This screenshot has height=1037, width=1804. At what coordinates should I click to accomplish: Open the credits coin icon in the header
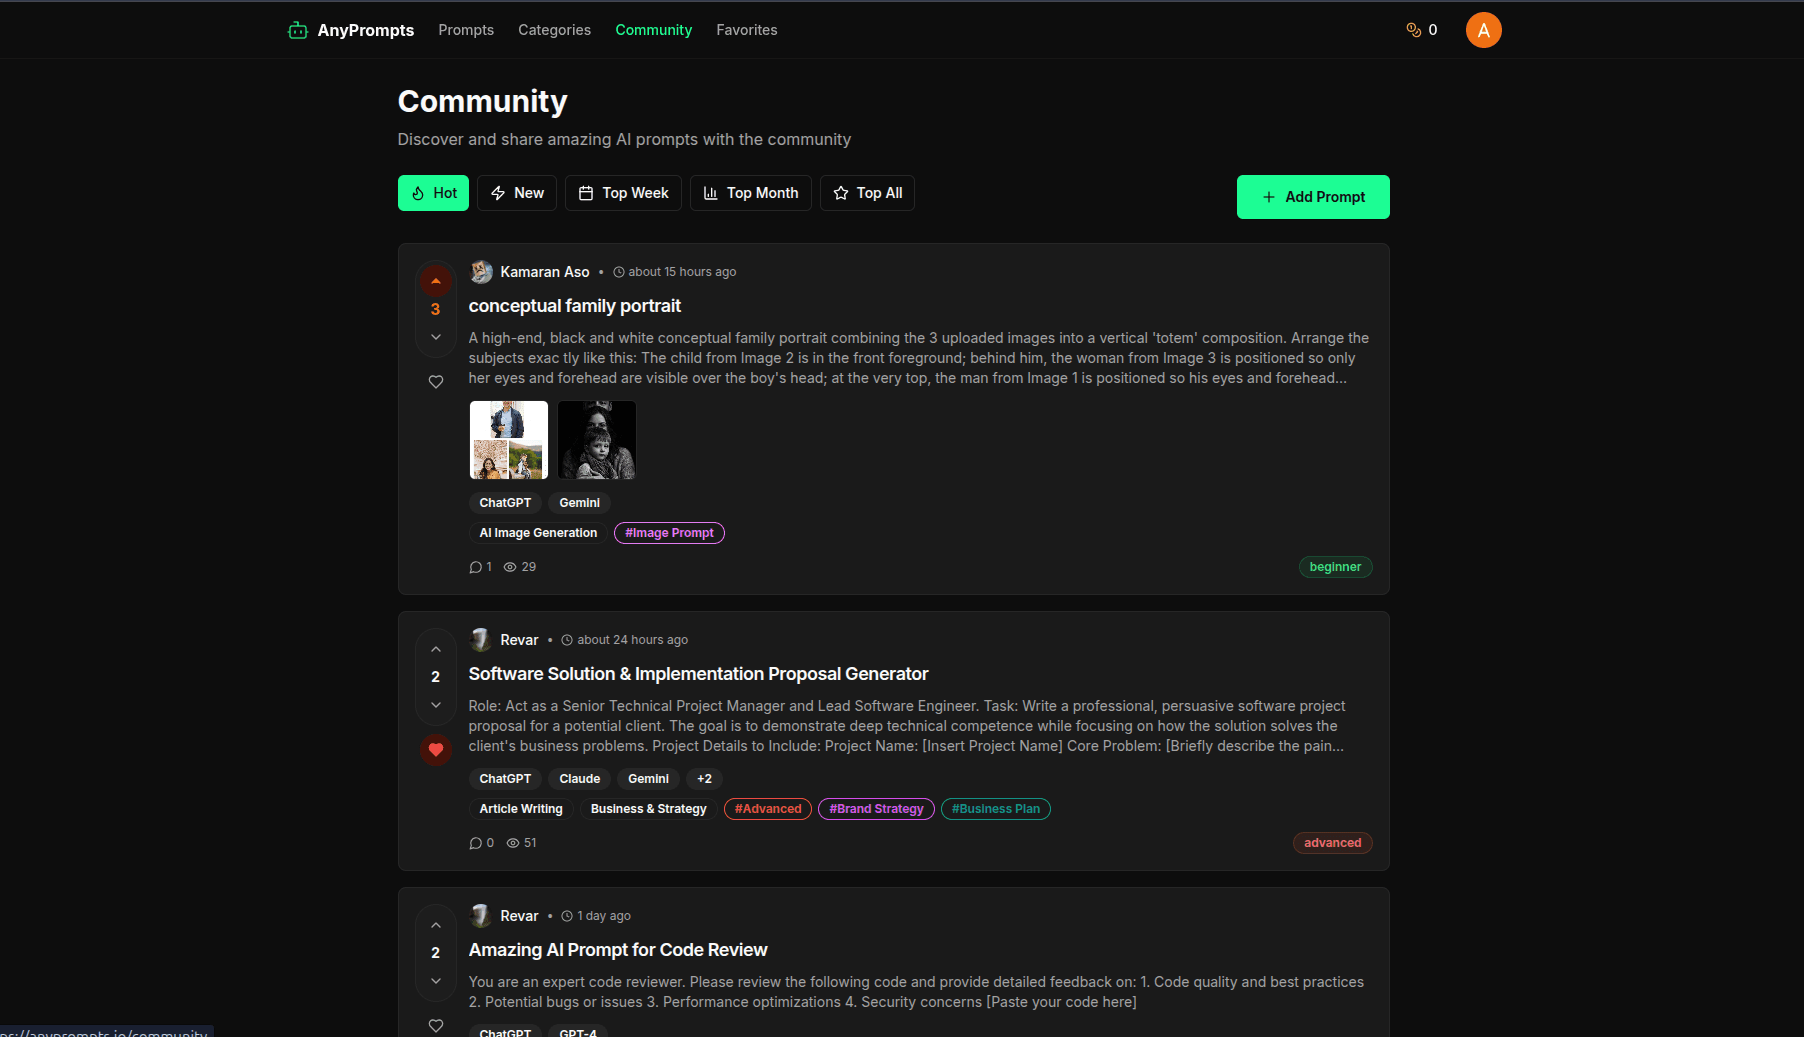[1413, 30]
